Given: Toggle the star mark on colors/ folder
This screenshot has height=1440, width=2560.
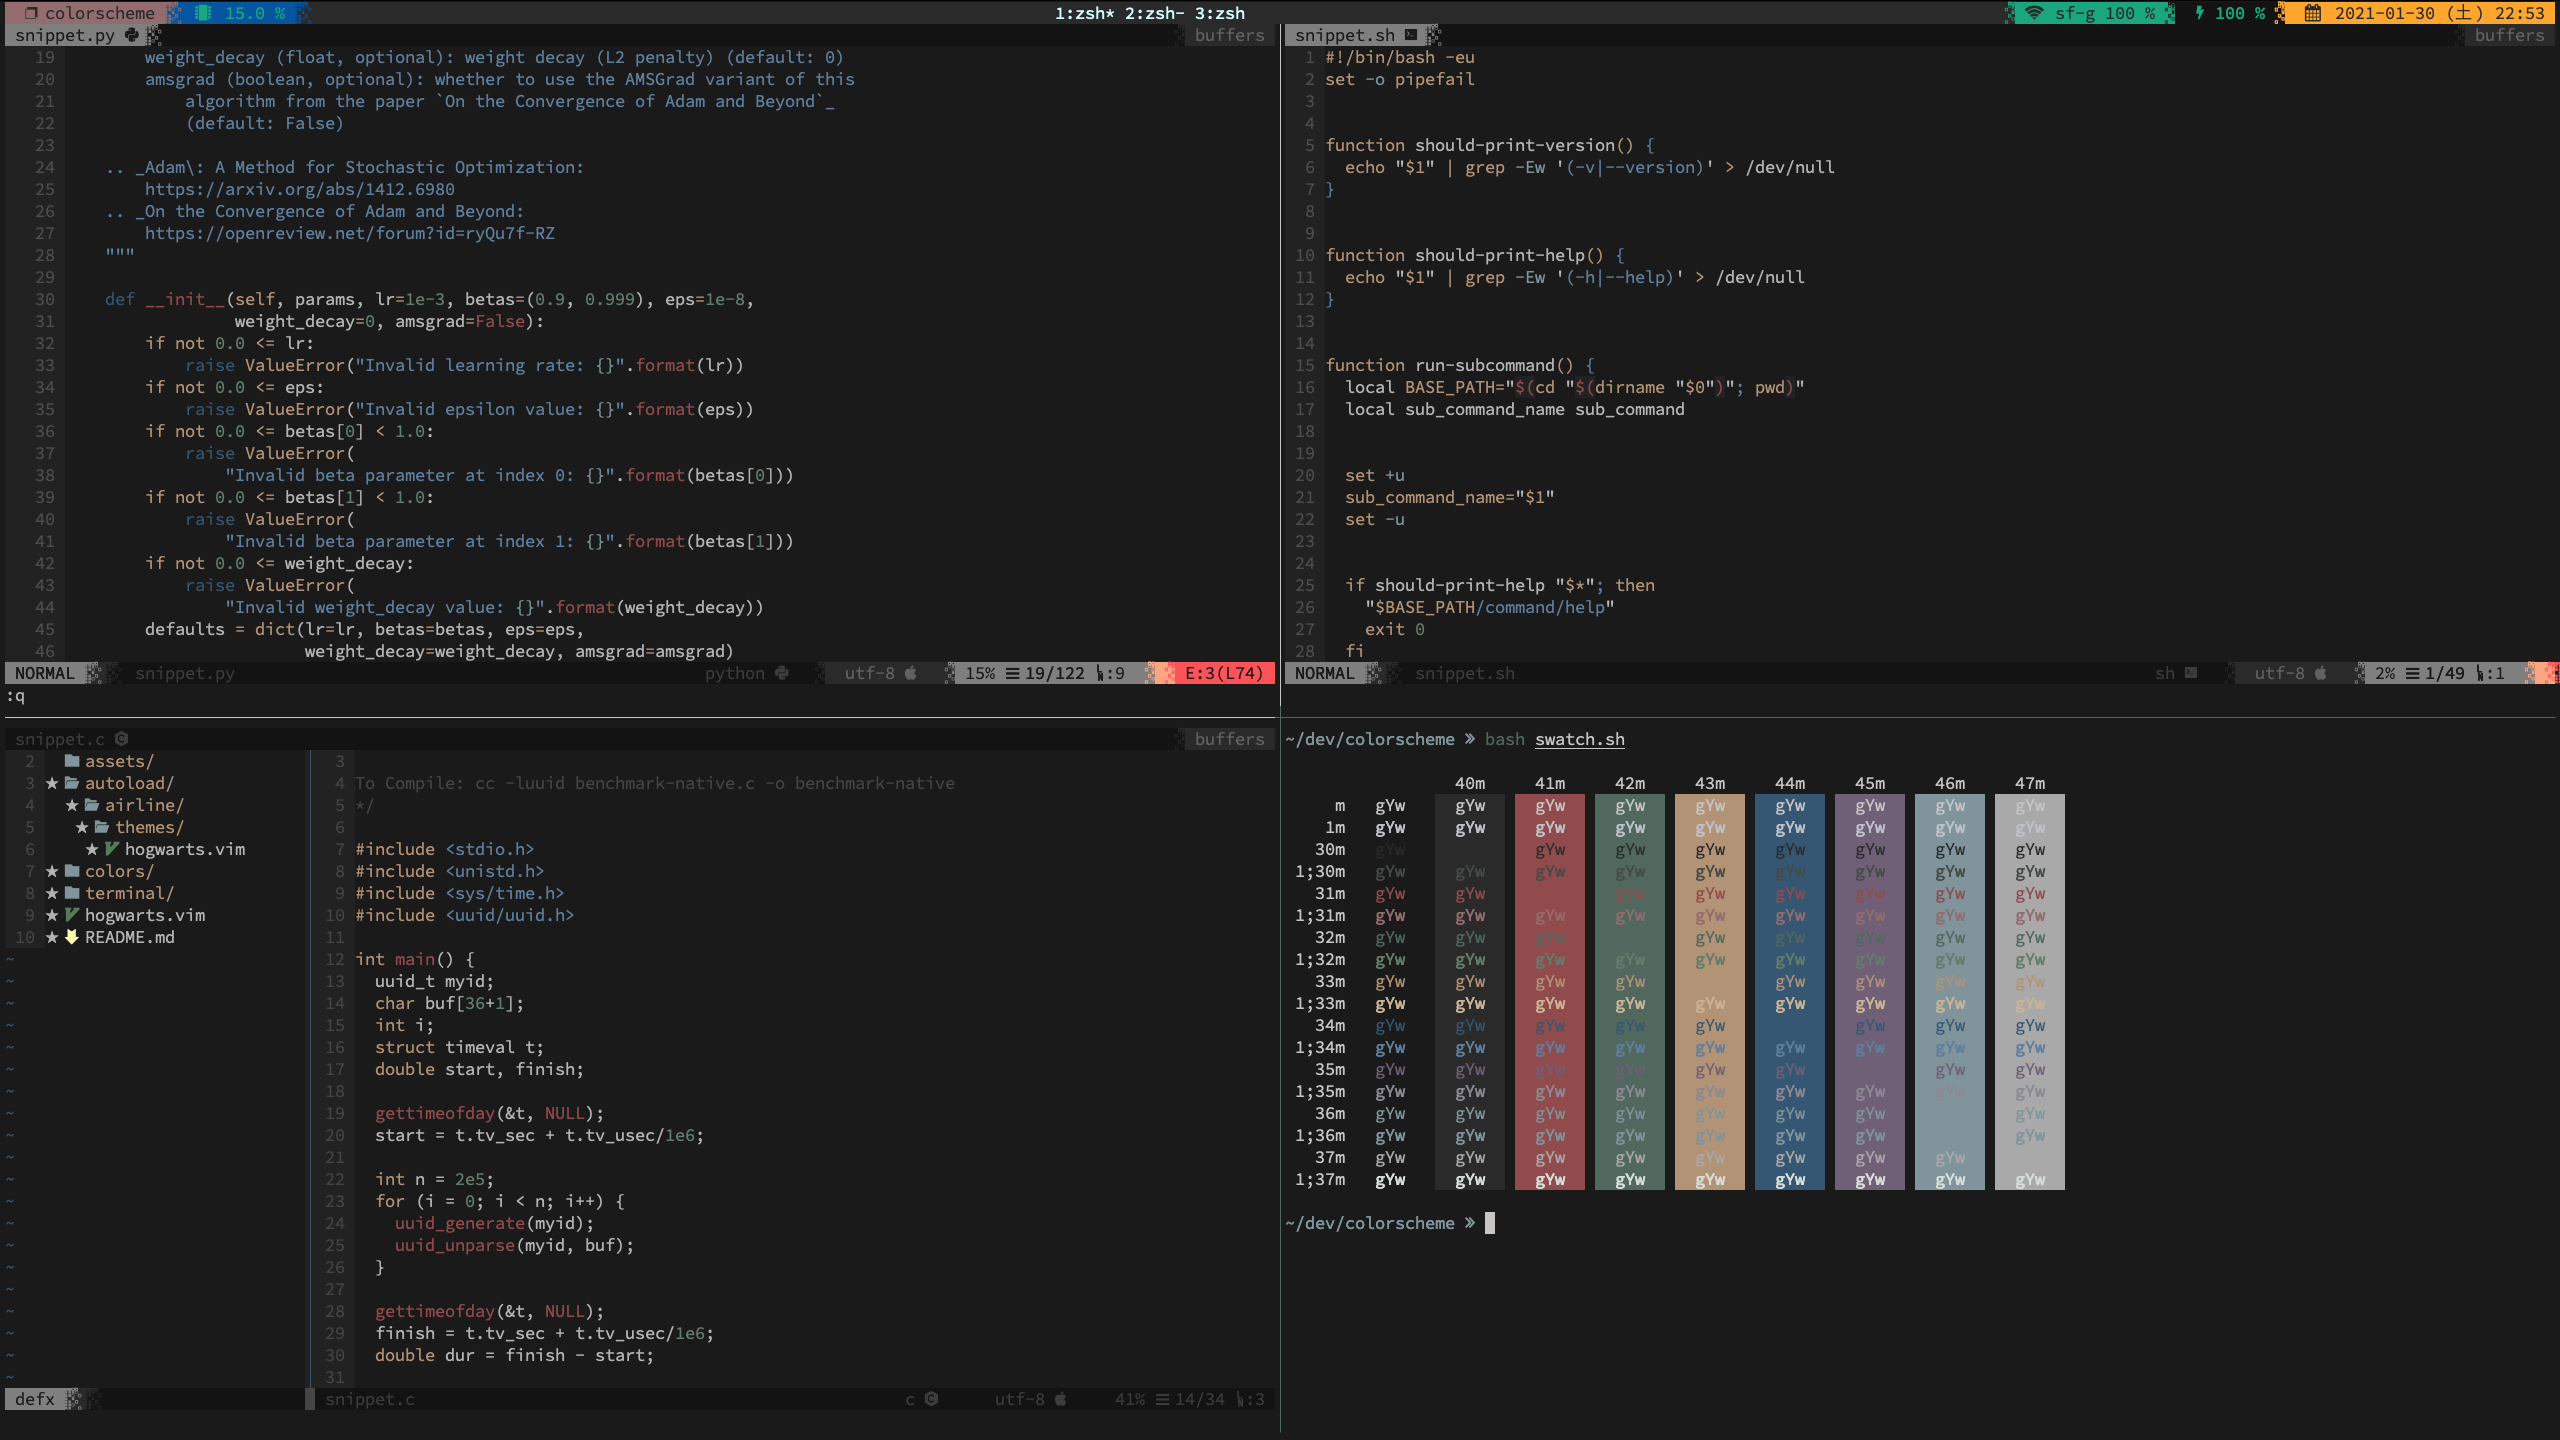Looking at the screenshot, I should point(52,871).
